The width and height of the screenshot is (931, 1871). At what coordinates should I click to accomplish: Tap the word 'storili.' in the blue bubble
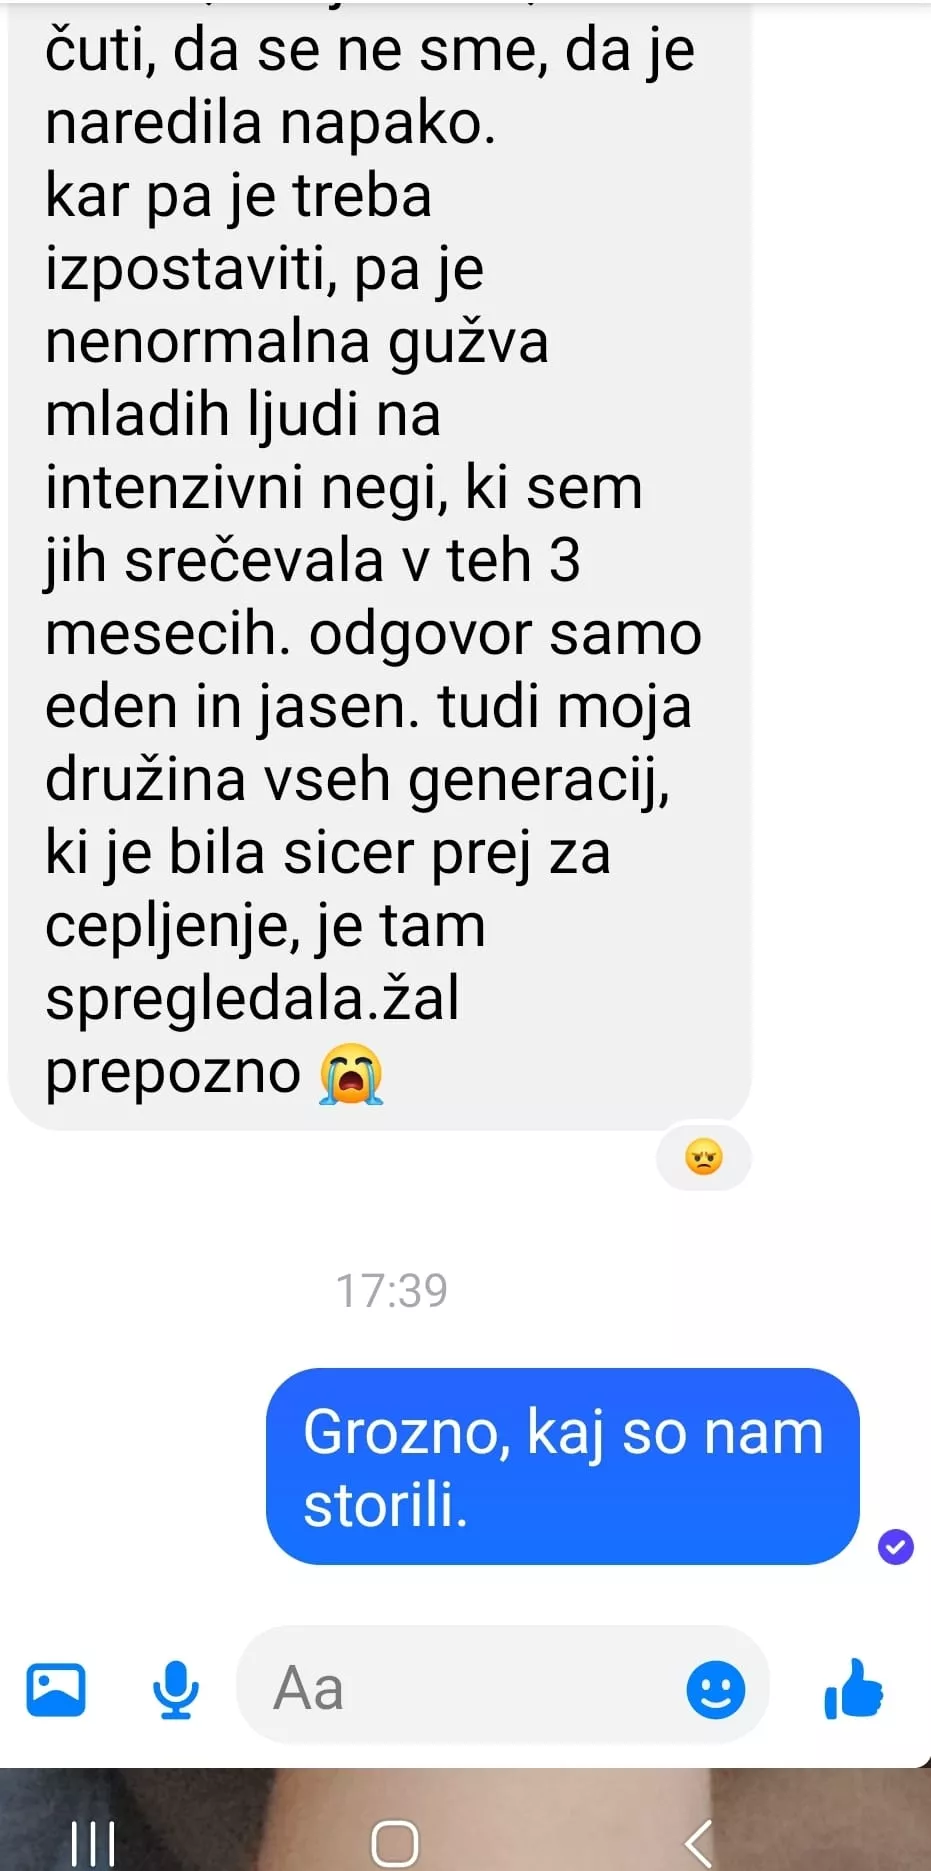[x=386, y=1505]
